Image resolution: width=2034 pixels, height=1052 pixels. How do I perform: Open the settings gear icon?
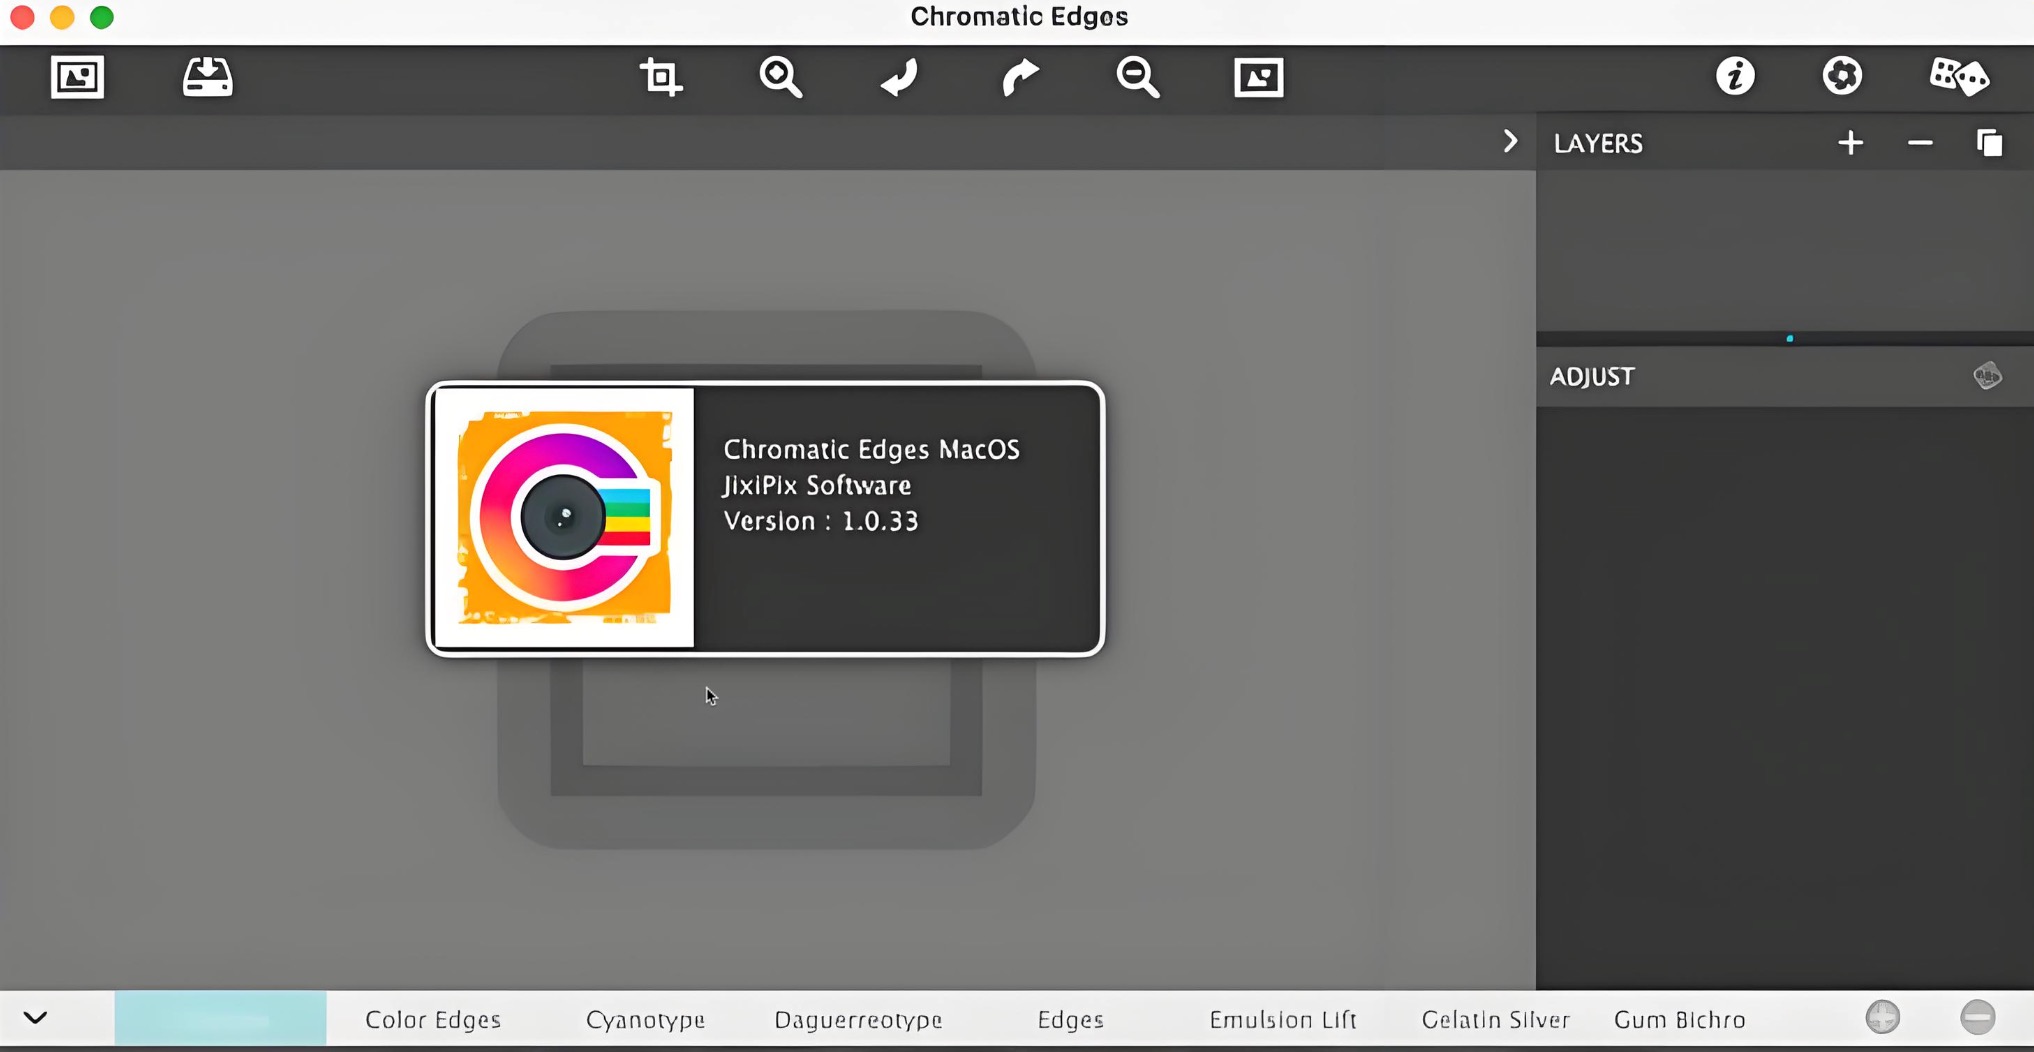[x=1842, y=76]
